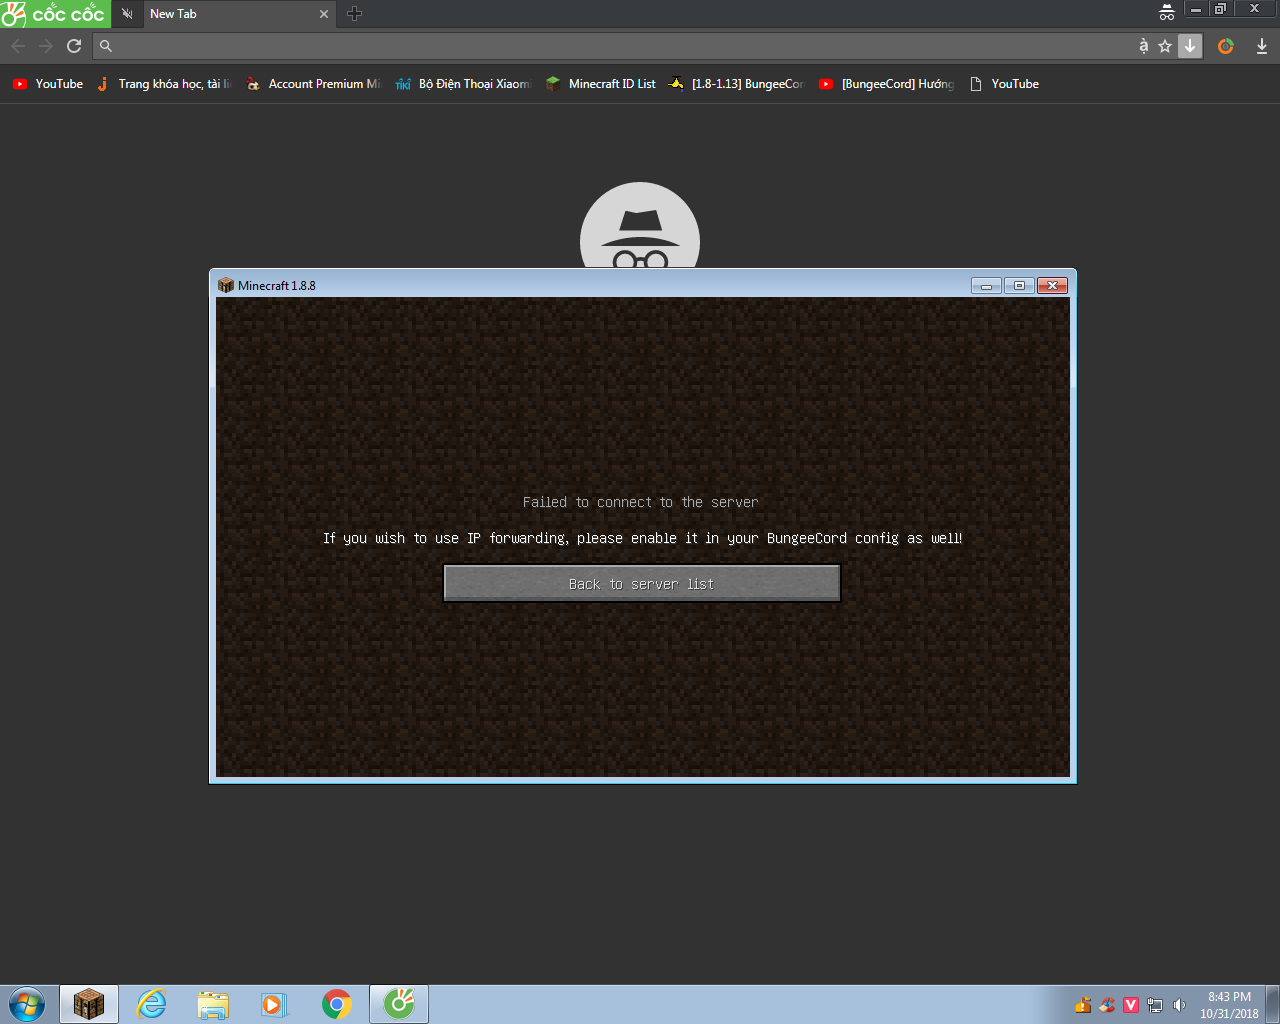The height and width of the screenshot is (1024, 1280).
Task: Switch to Minecraft in the taskbar
Action: [89, 1004]
